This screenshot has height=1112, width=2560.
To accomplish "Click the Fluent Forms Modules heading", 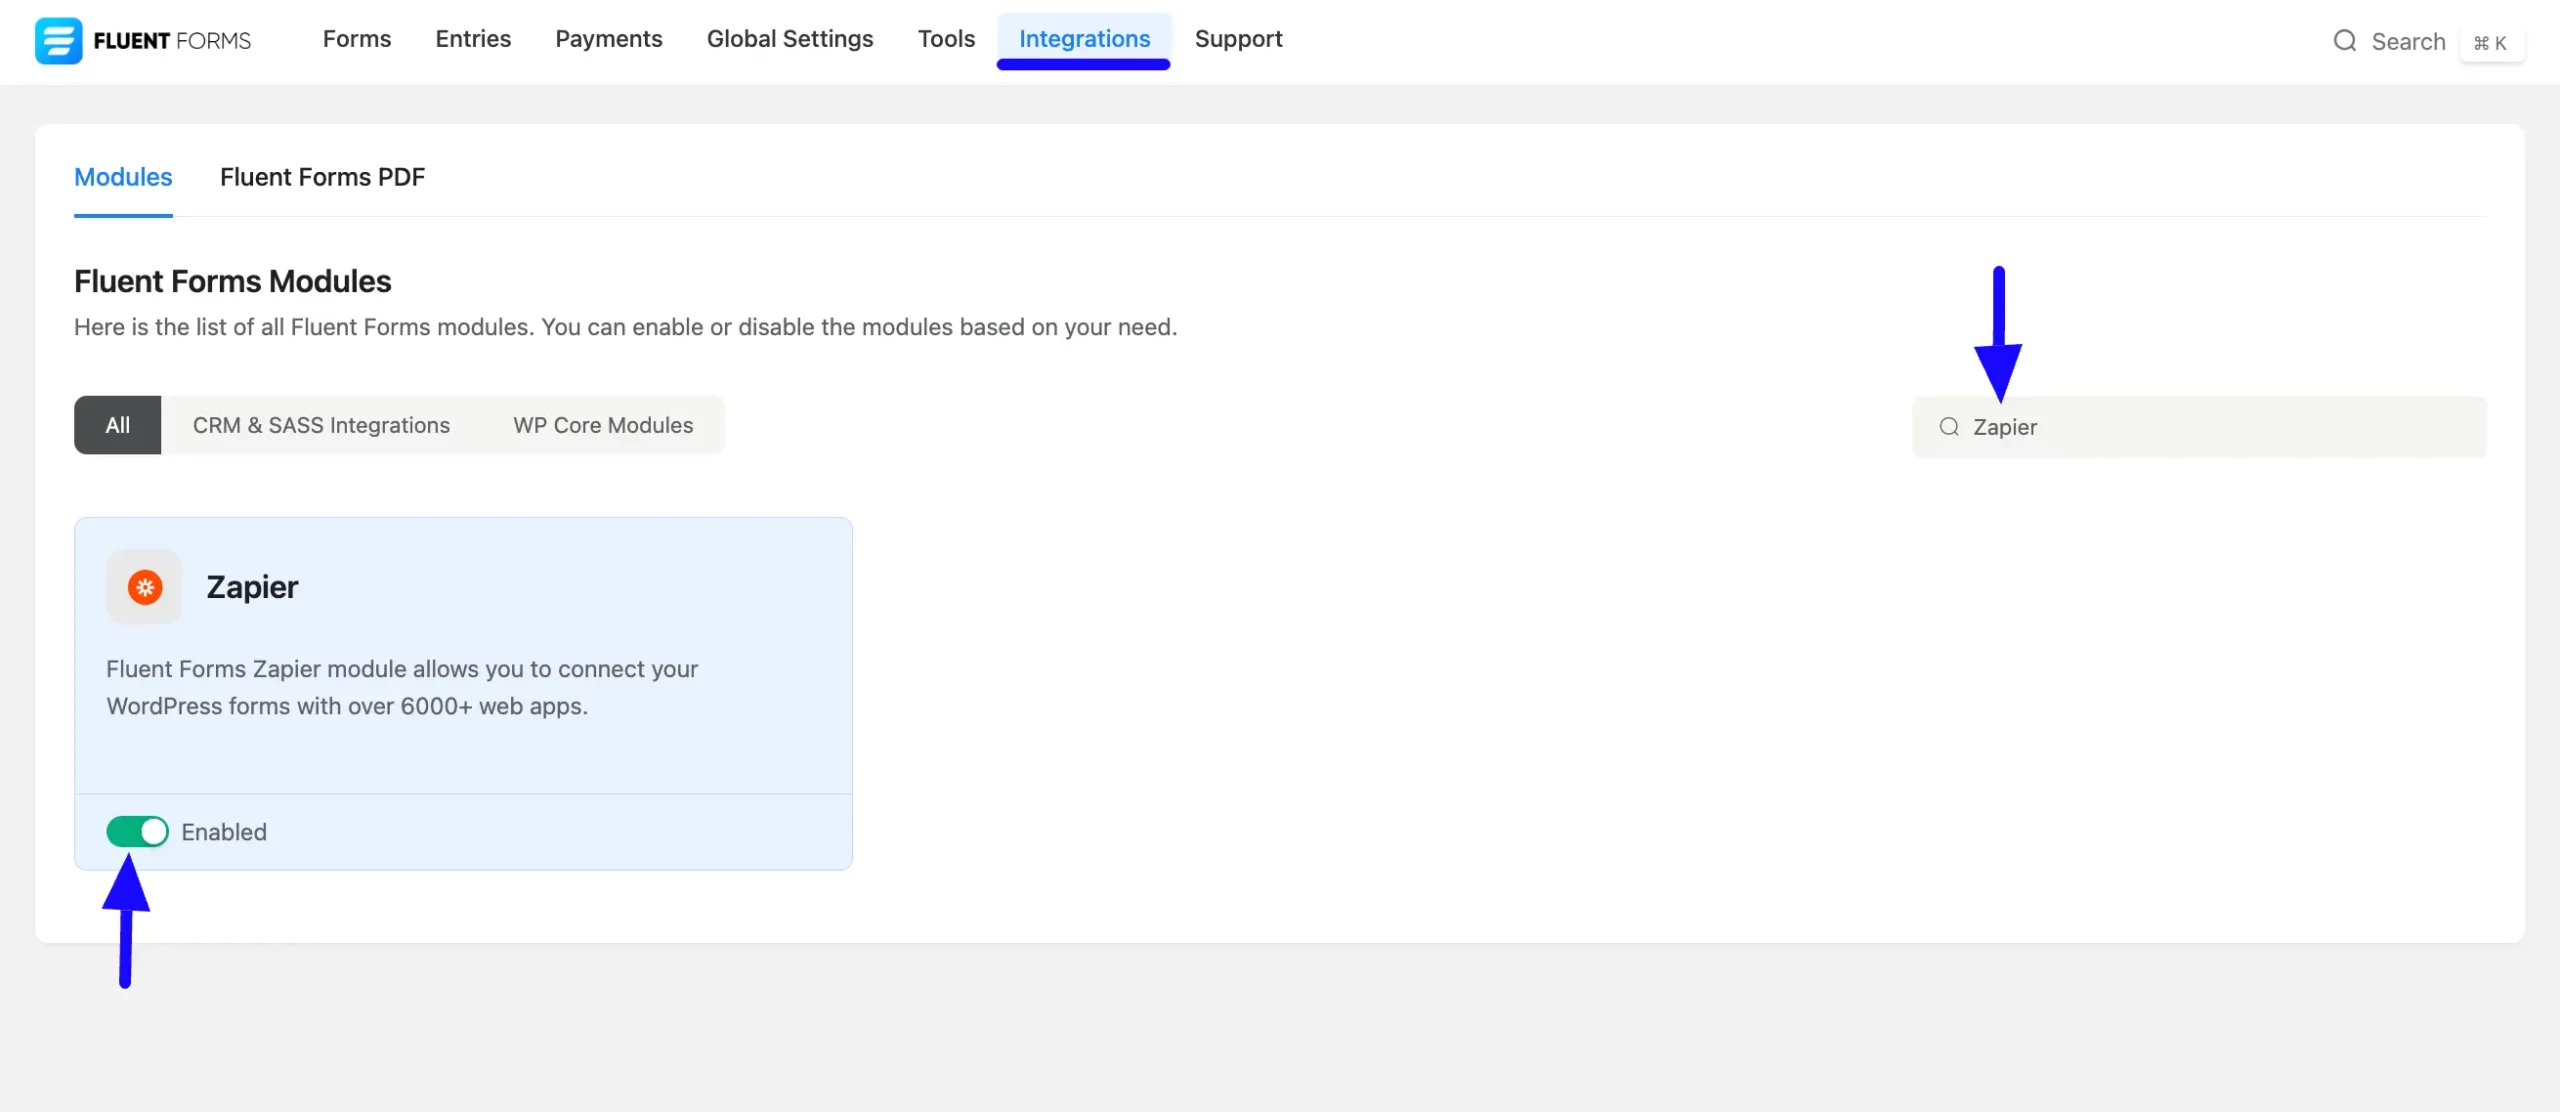I will [x=232, y=281].
